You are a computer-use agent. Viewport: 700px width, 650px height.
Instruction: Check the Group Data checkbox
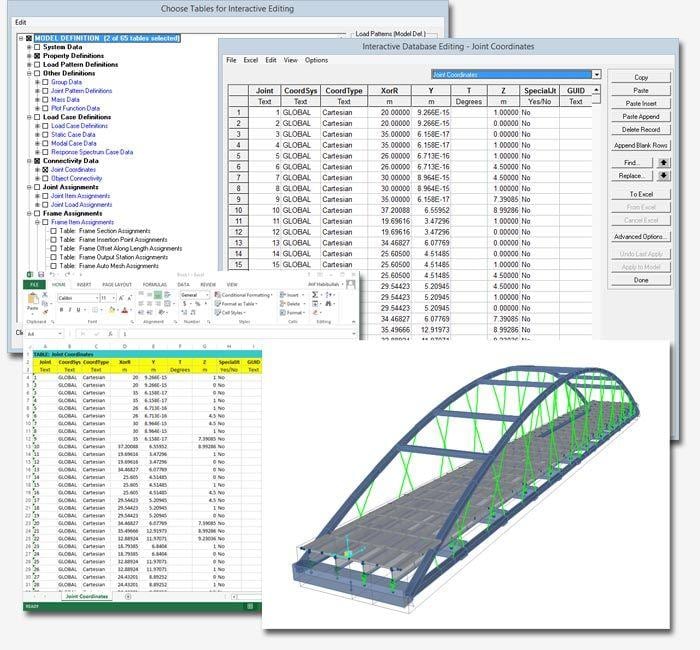pos(45,82)
